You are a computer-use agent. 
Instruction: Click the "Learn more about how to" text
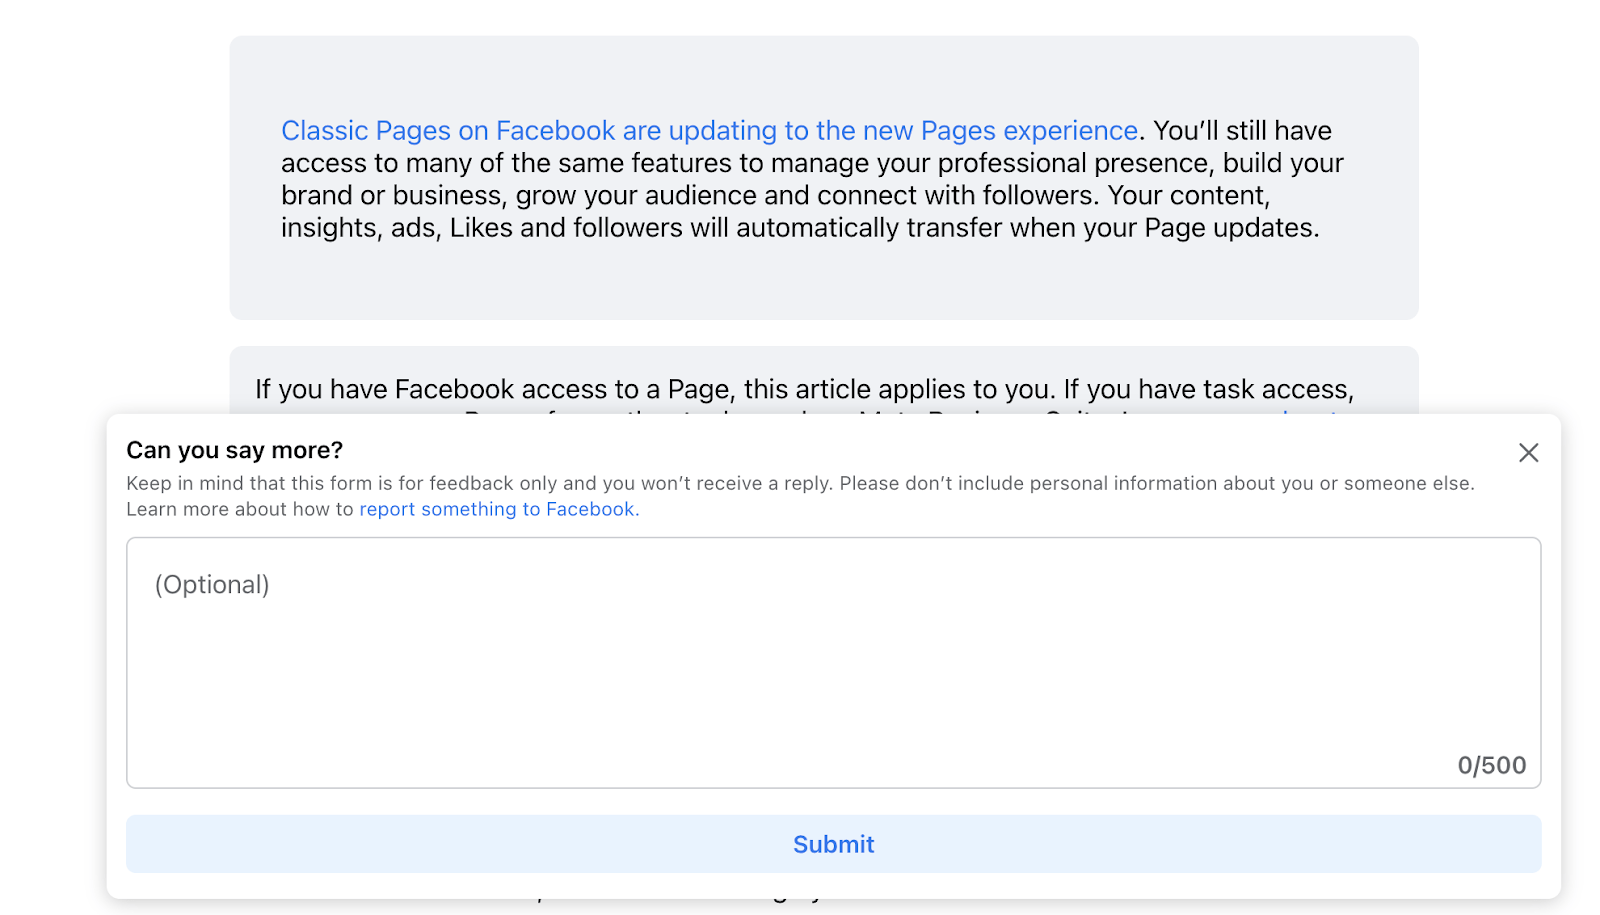coord(240,509)
